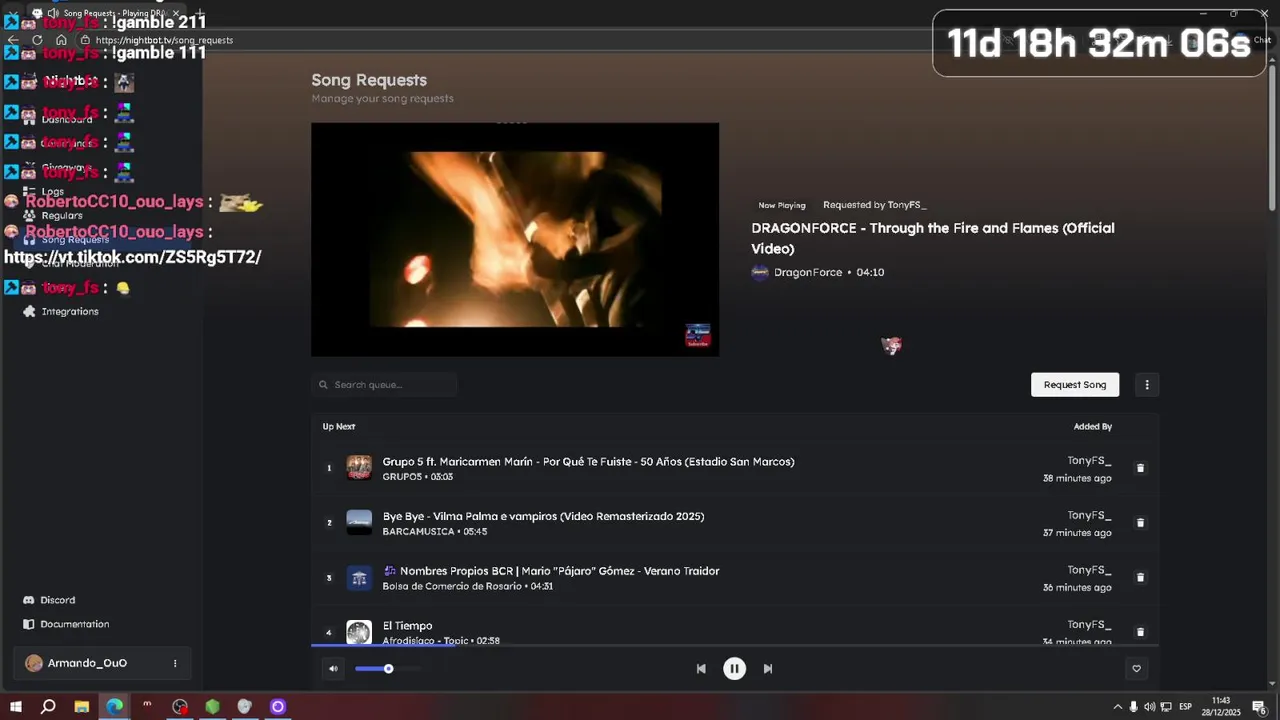This screenshot has height=720, width=1280.
Task: Expand the system tray hidden icons
Action: pyautogui.click(x=1117, y=707)
